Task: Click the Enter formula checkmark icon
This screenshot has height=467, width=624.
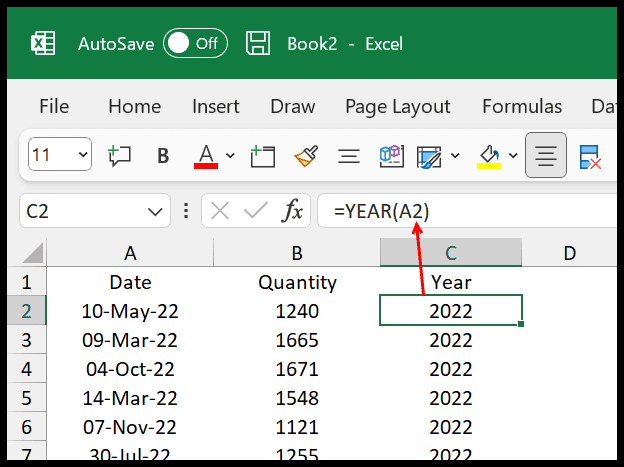Action: click(x=256, y=211)
